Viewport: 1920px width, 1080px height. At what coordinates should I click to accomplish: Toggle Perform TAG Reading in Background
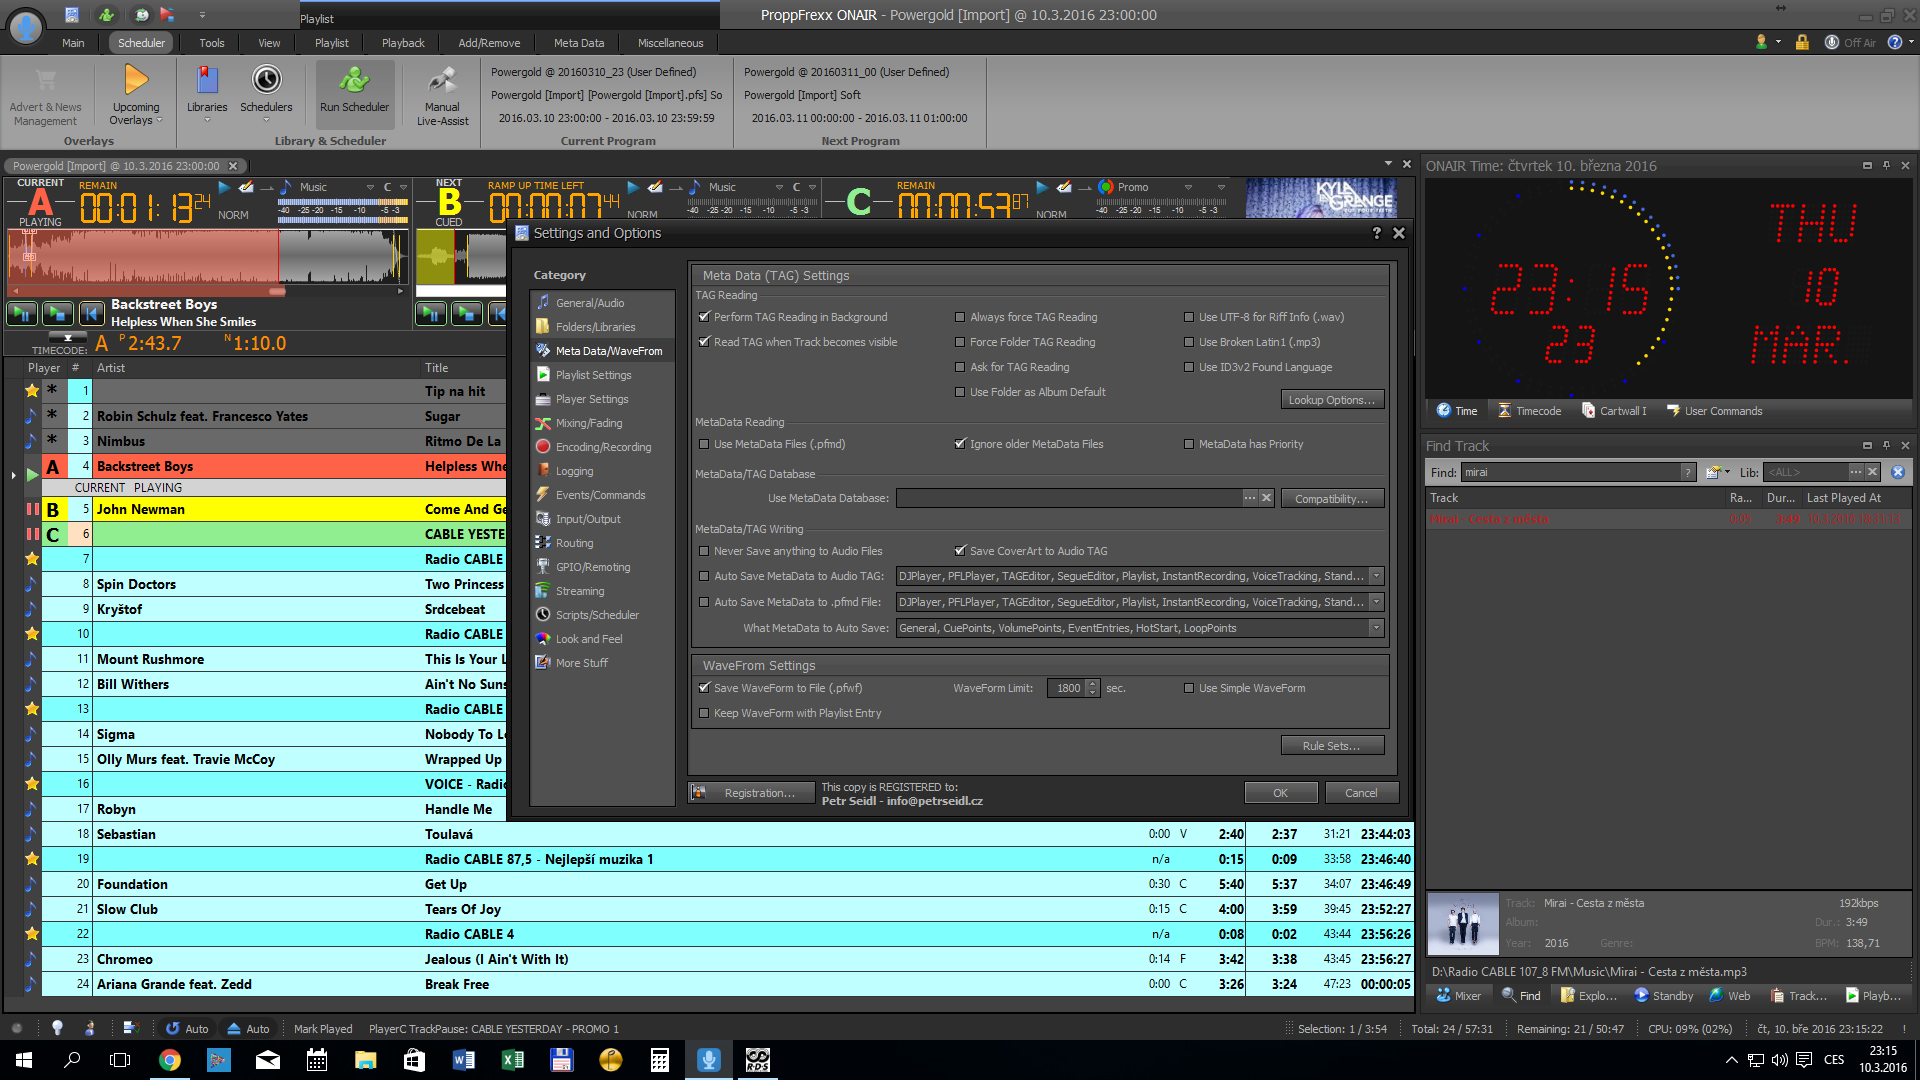(x=704, y=317)
